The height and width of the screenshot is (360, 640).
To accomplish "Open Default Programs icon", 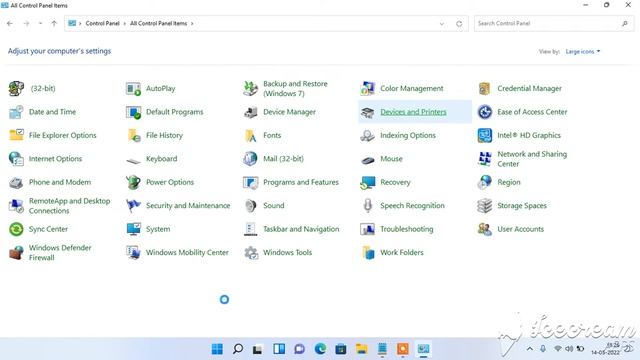I will 133,112.
